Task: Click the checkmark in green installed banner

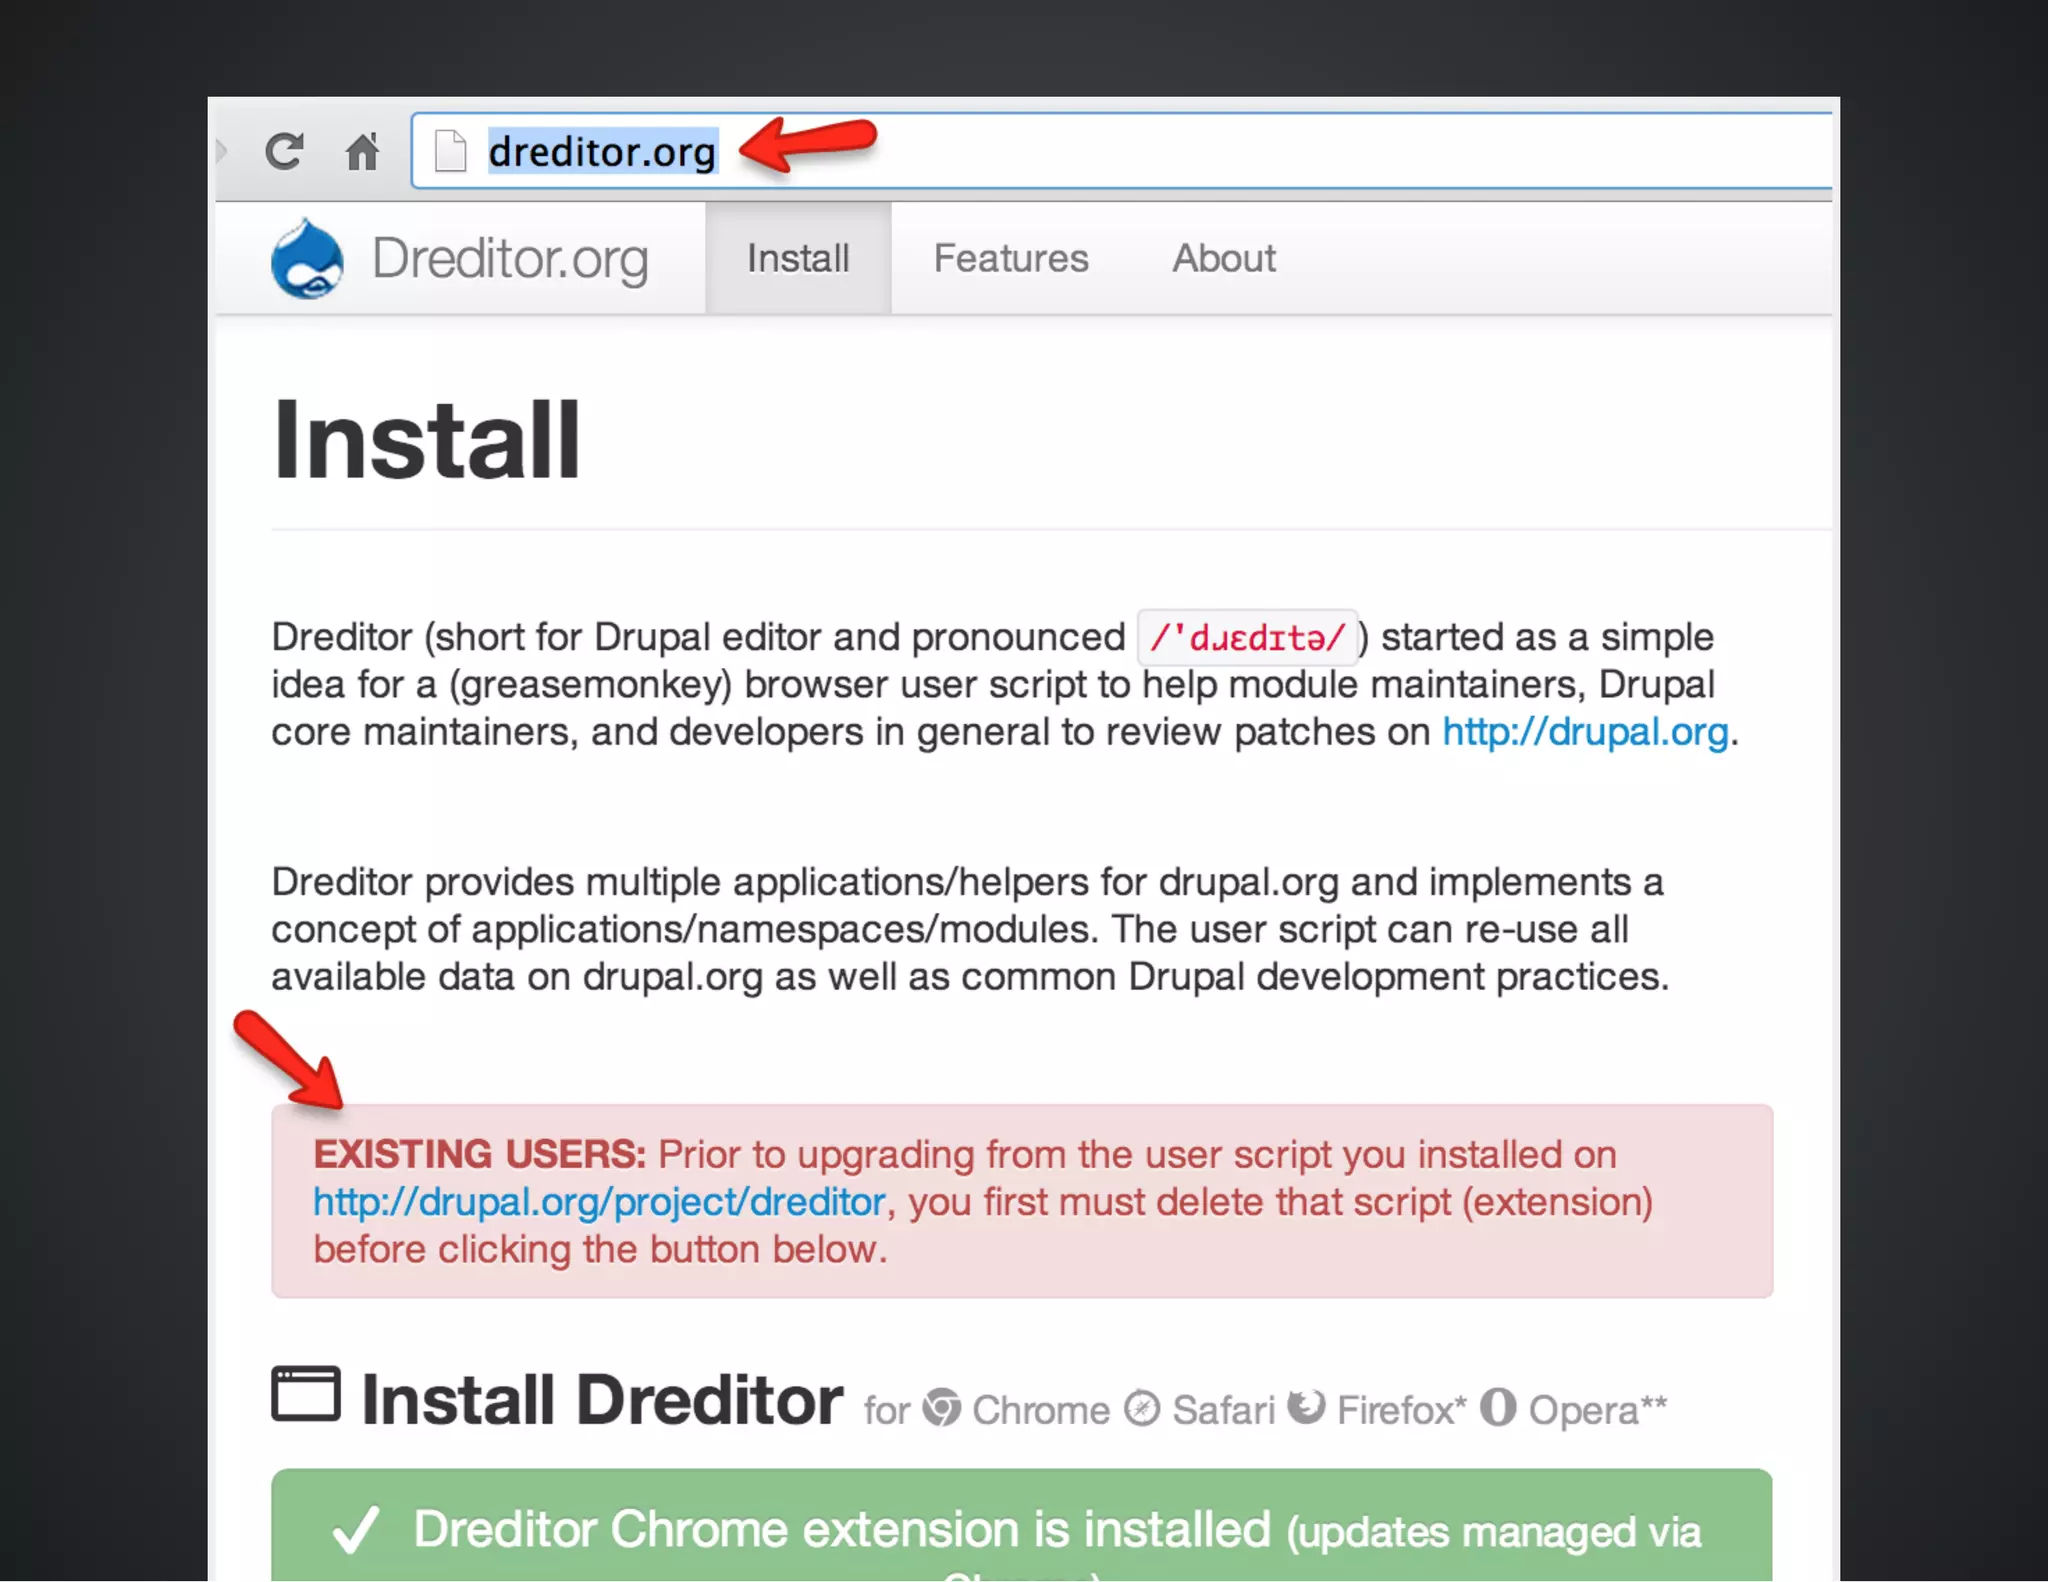Action: (x=357, y=1530)
